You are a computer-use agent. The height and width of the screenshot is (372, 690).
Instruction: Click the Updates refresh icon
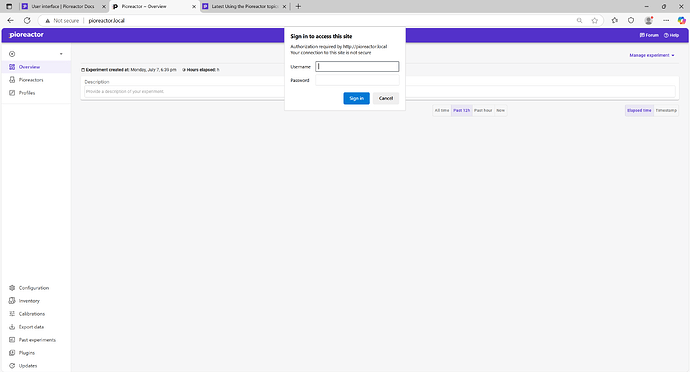[12, 366]
